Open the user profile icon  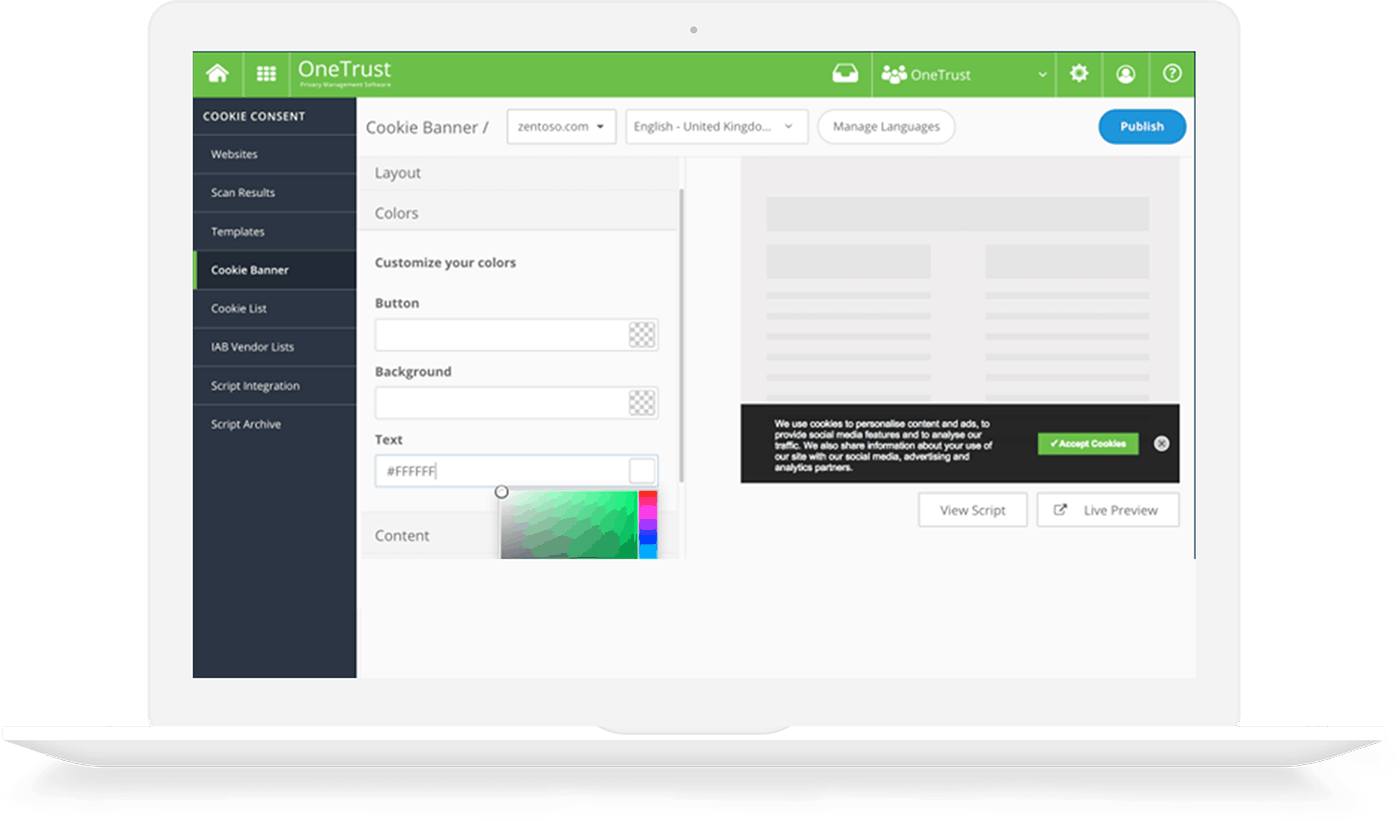tap(1126, 74)
